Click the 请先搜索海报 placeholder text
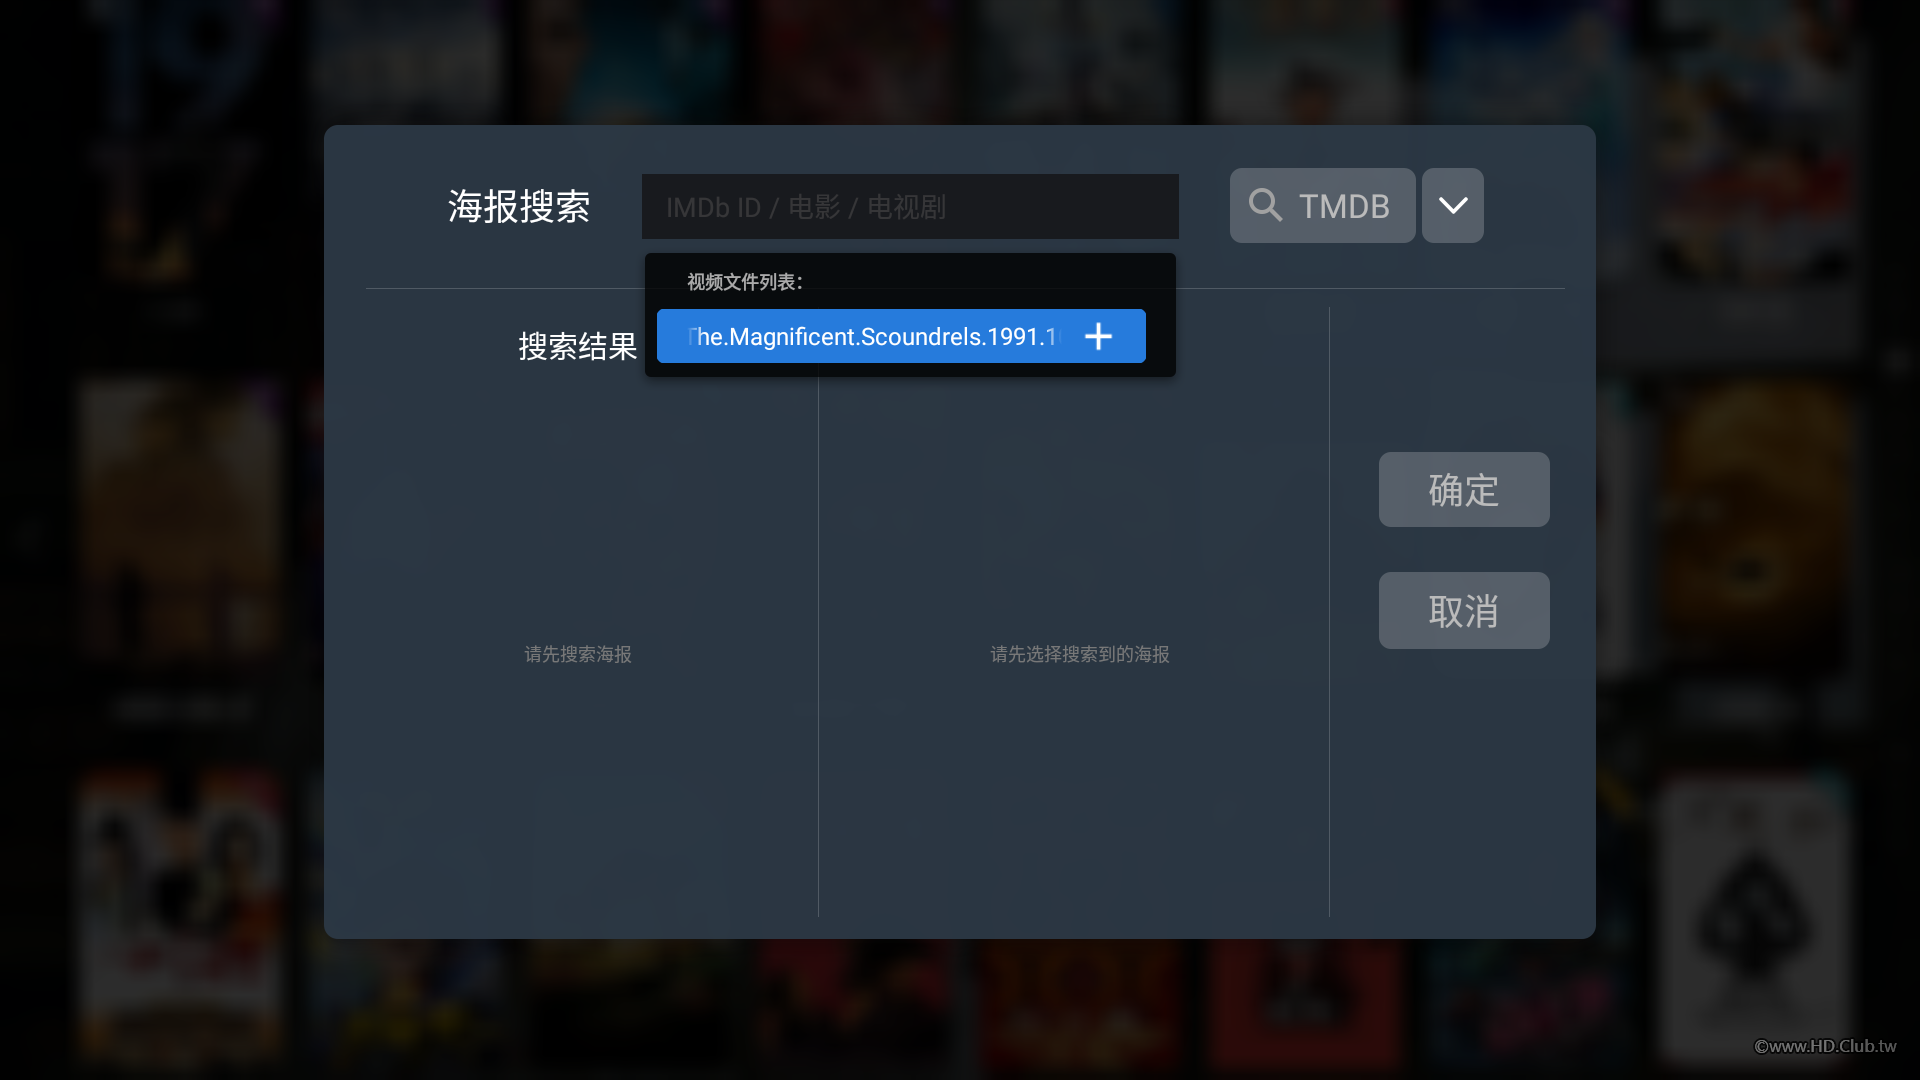The width and height of the screenshot is (1920, 1080). pos(577,654)
